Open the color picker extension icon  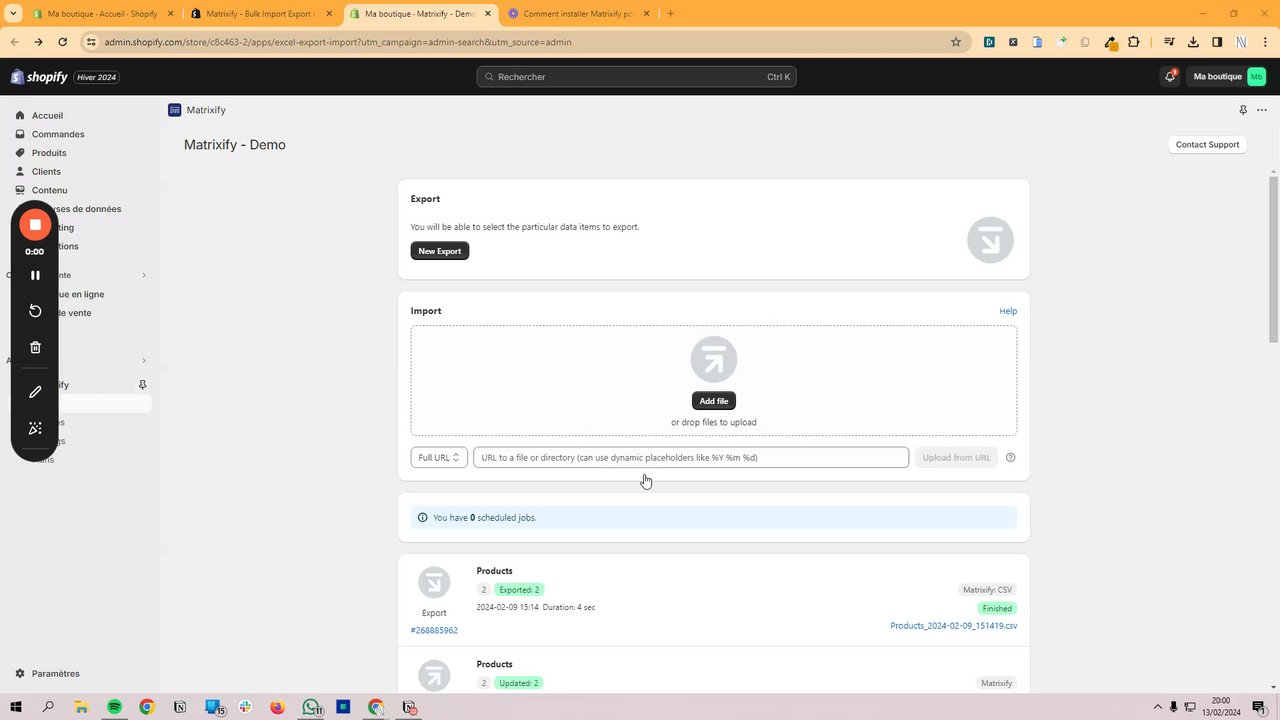point(1110,42)
